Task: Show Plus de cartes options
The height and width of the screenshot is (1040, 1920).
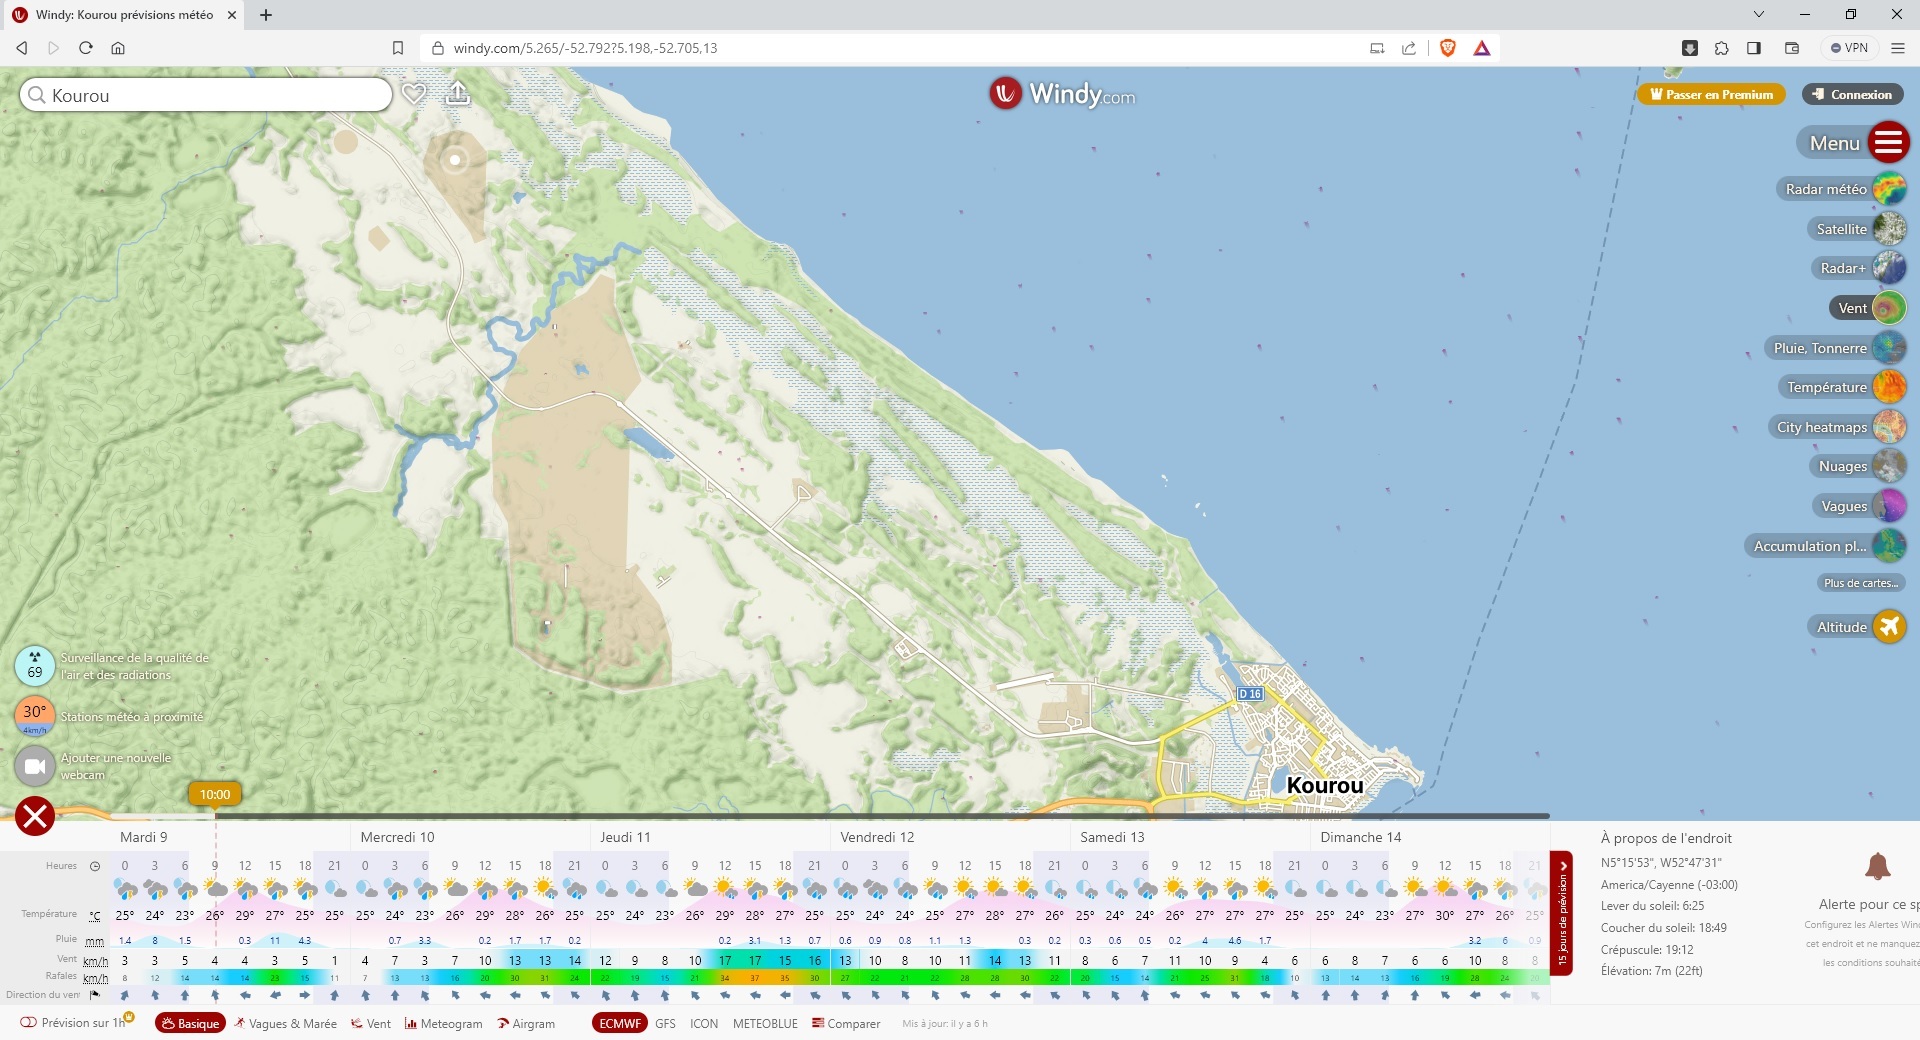Action: coord(1860,583)
